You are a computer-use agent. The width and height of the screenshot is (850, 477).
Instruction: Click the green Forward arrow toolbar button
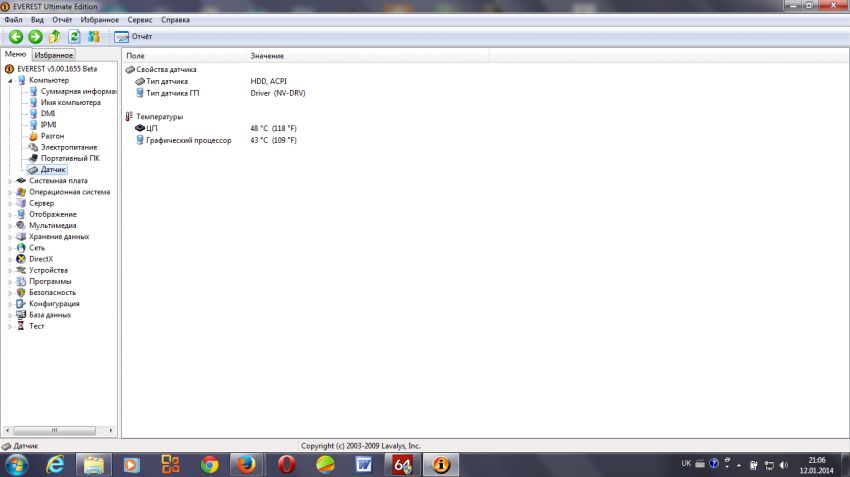(35, 36)
